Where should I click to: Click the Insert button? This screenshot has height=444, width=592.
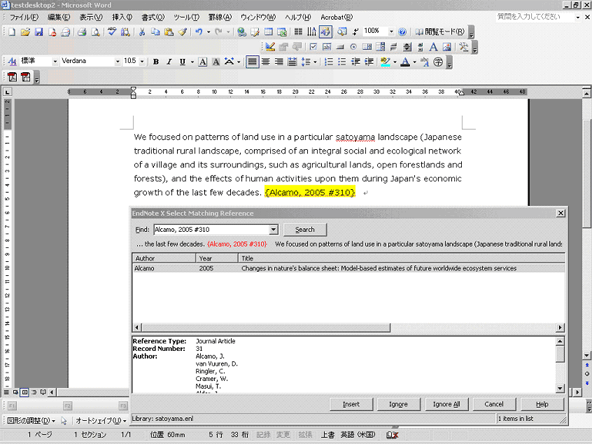coord(351,404)
